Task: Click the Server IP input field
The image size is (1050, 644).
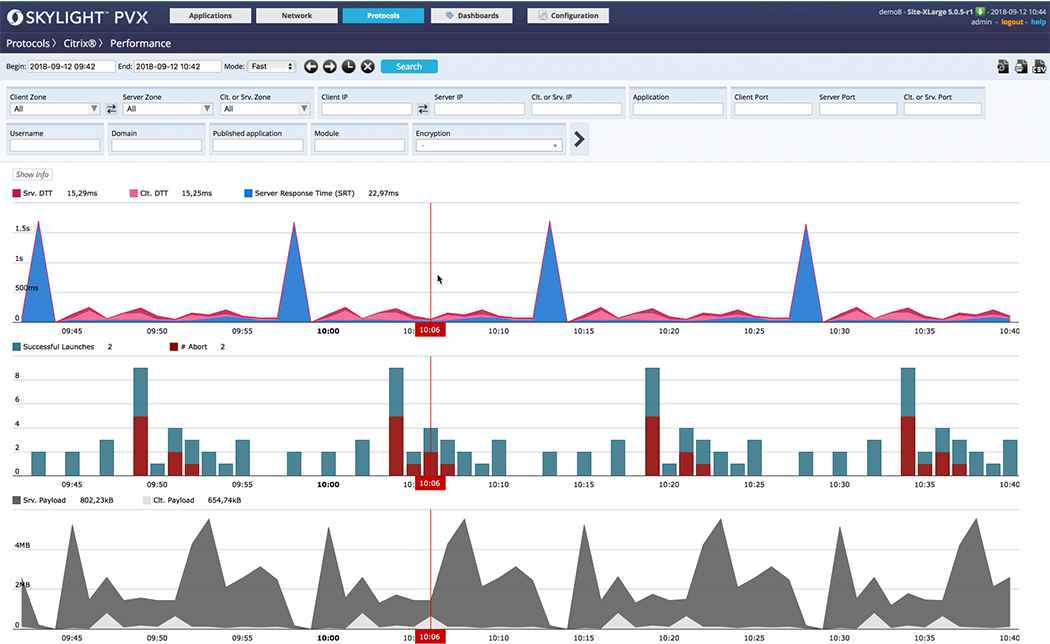Action: pos(479,108)
